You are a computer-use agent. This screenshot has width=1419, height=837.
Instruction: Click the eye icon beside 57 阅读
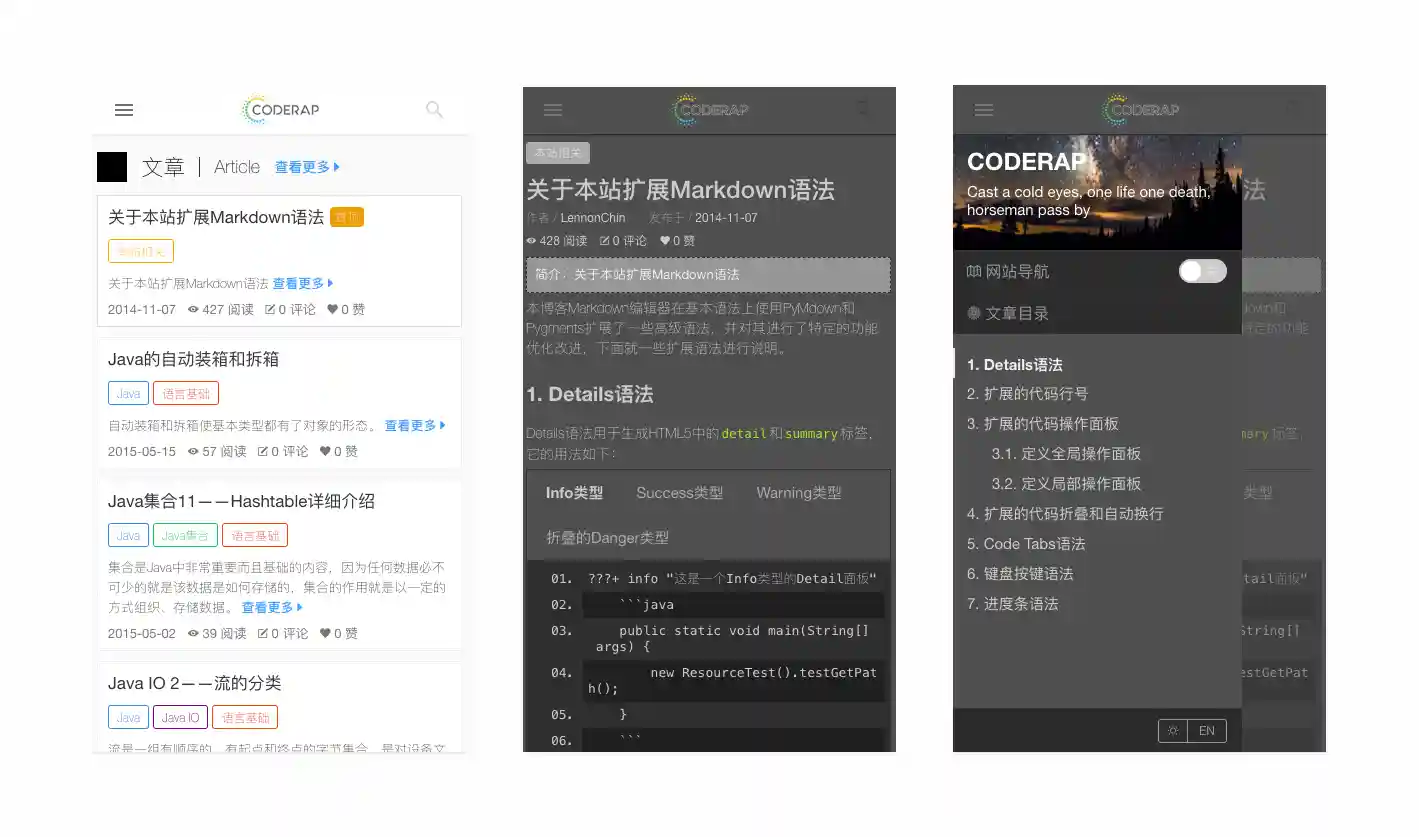[193, 452]
